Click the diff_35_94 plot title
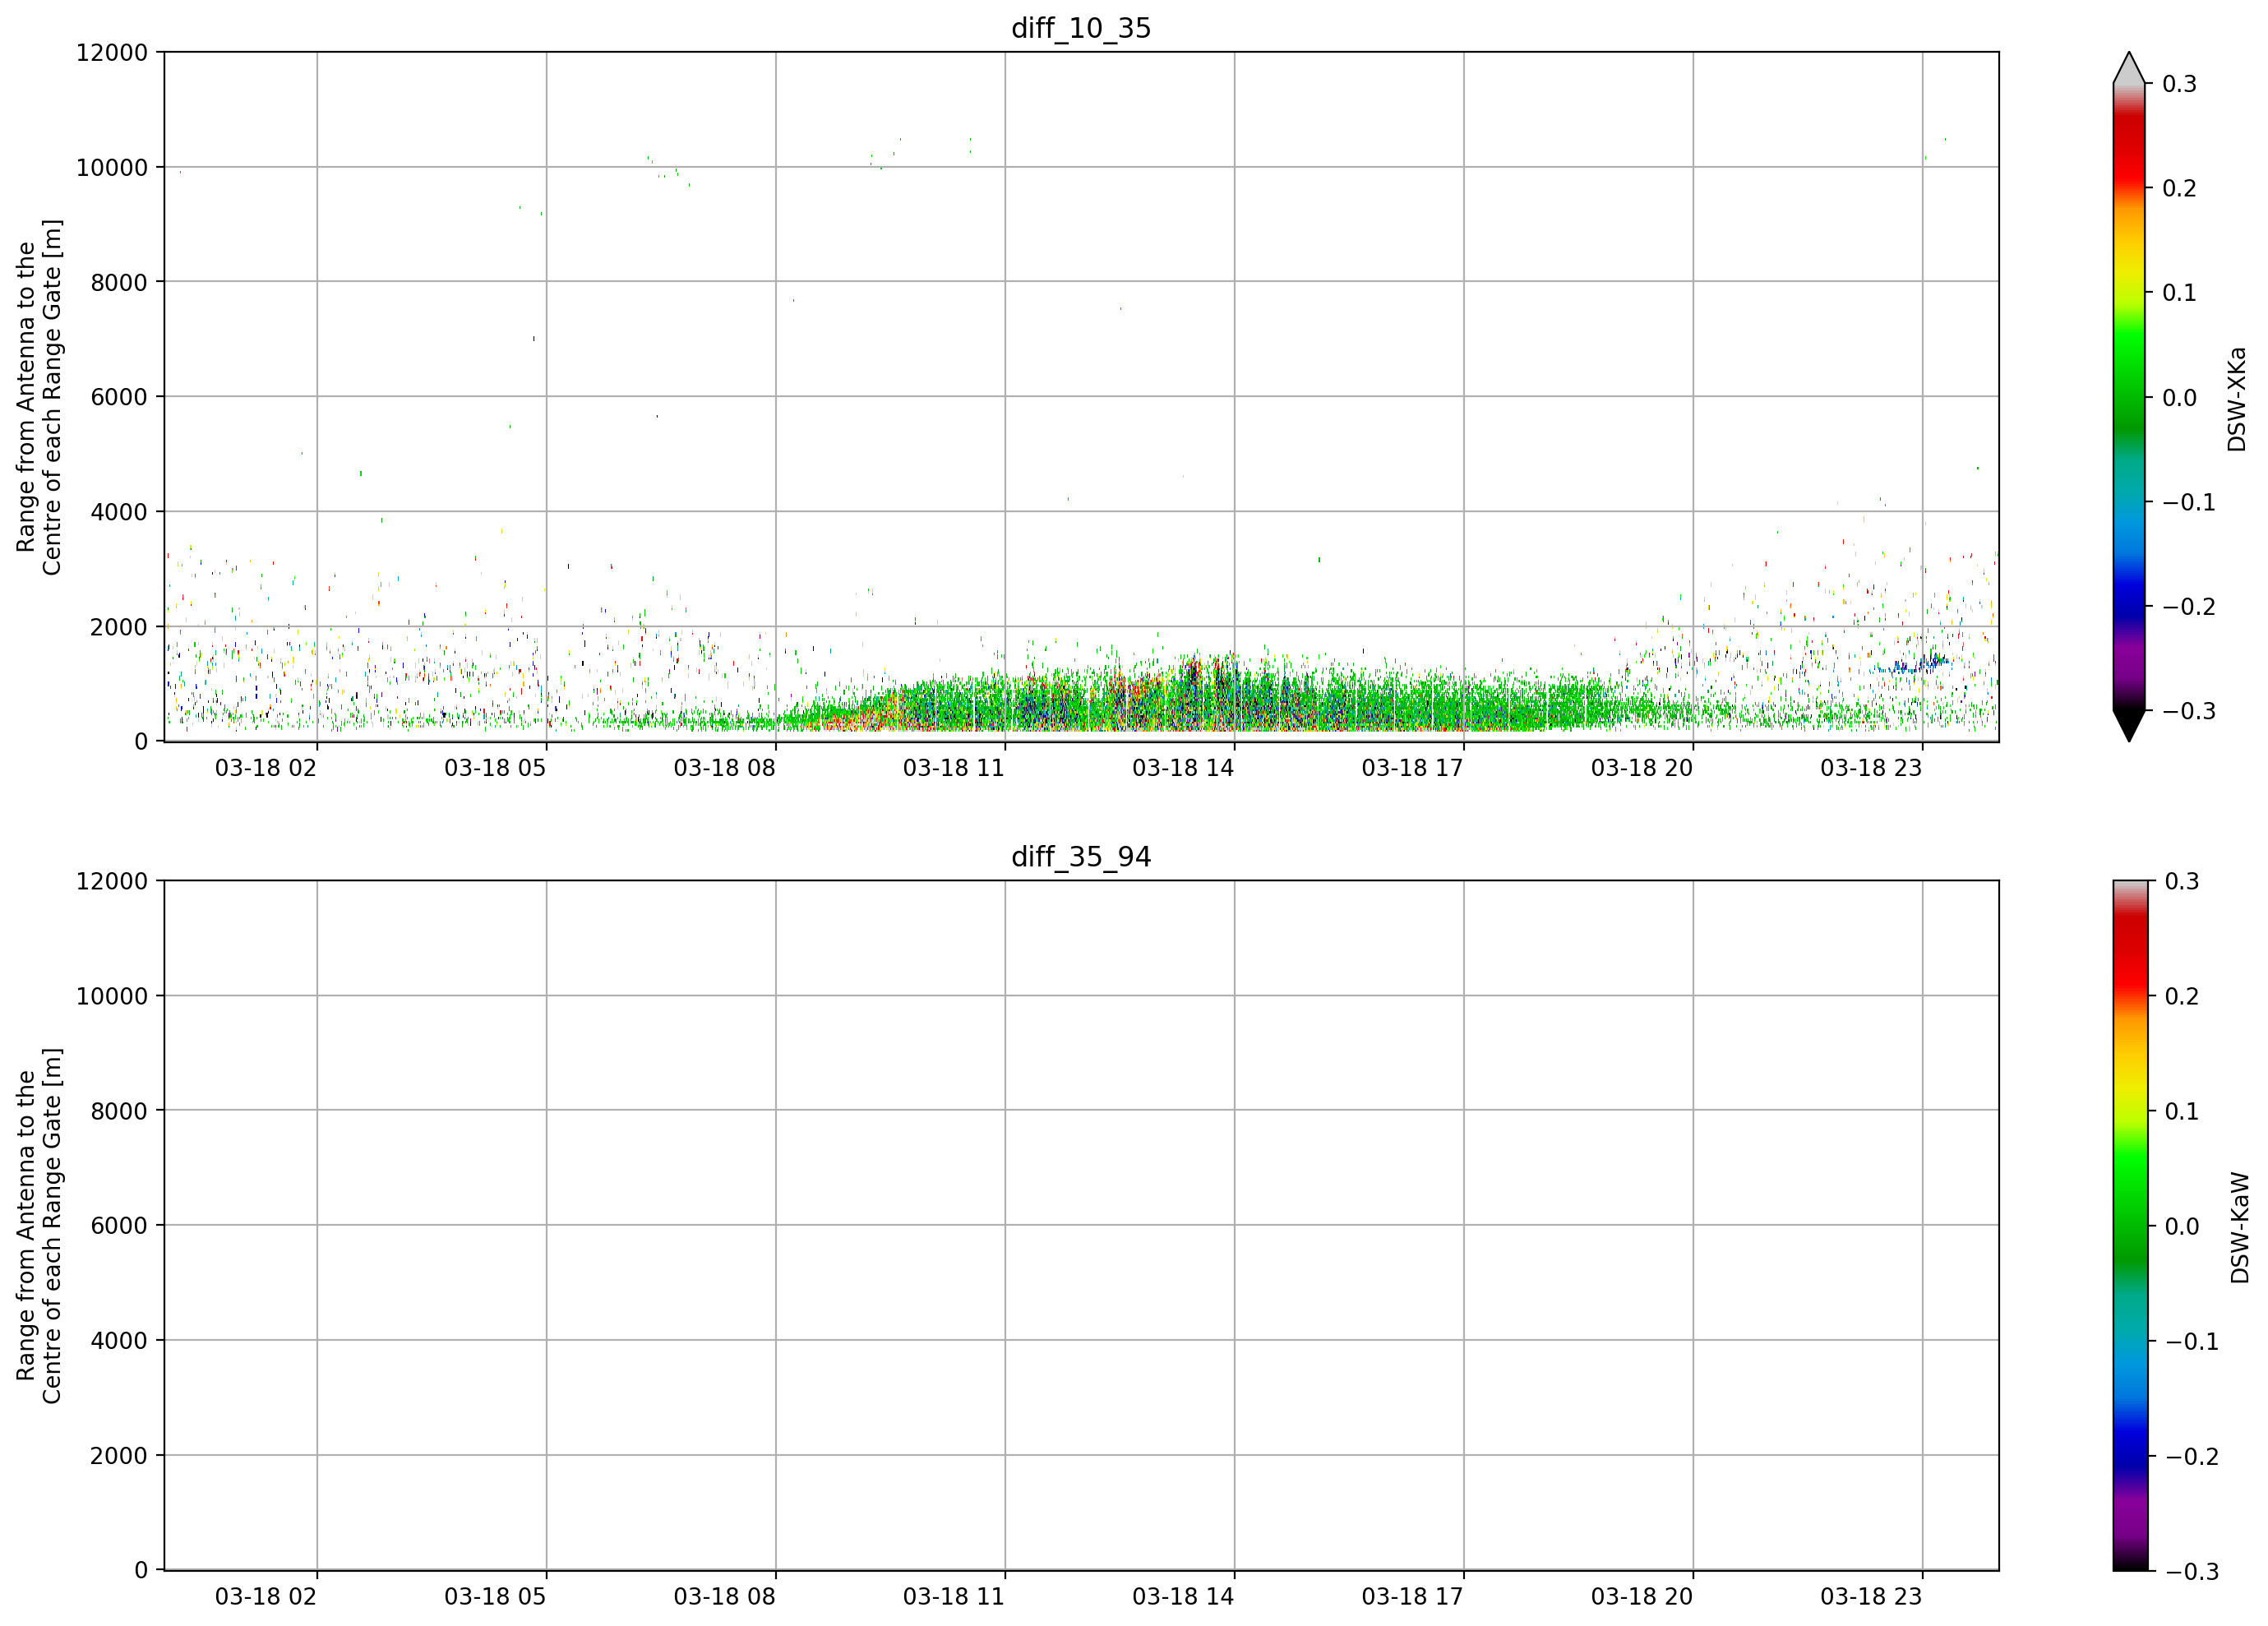Viewport: 2268px width, 1626px height. pos(1081,857)
